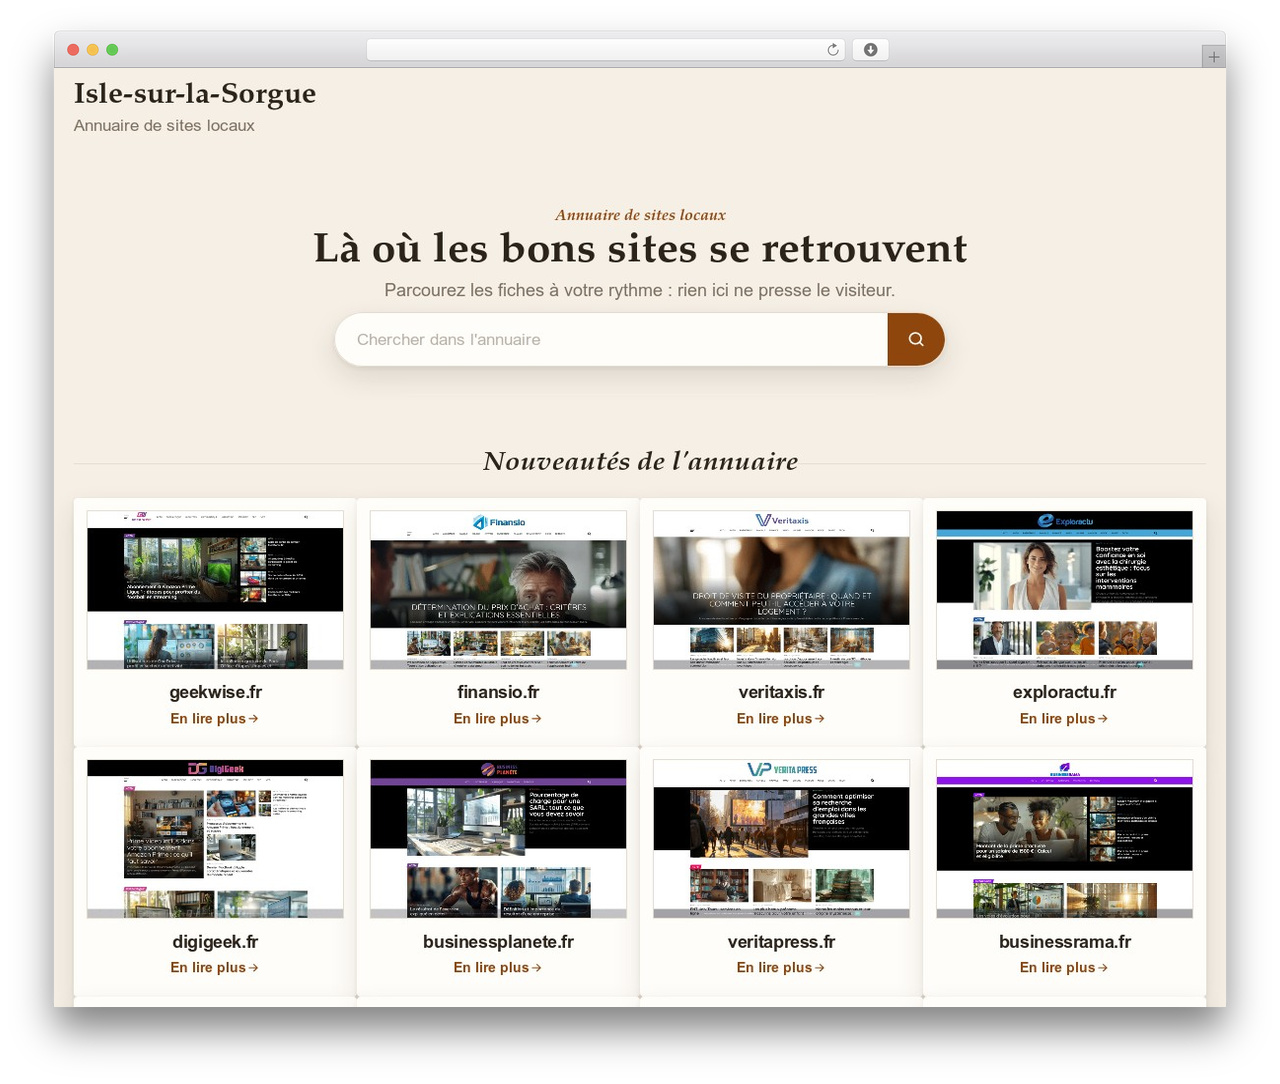The image size is (1280, 1084).
Task: Open the businessplanete.fr screenshot thumbnail
Action: 498,839
